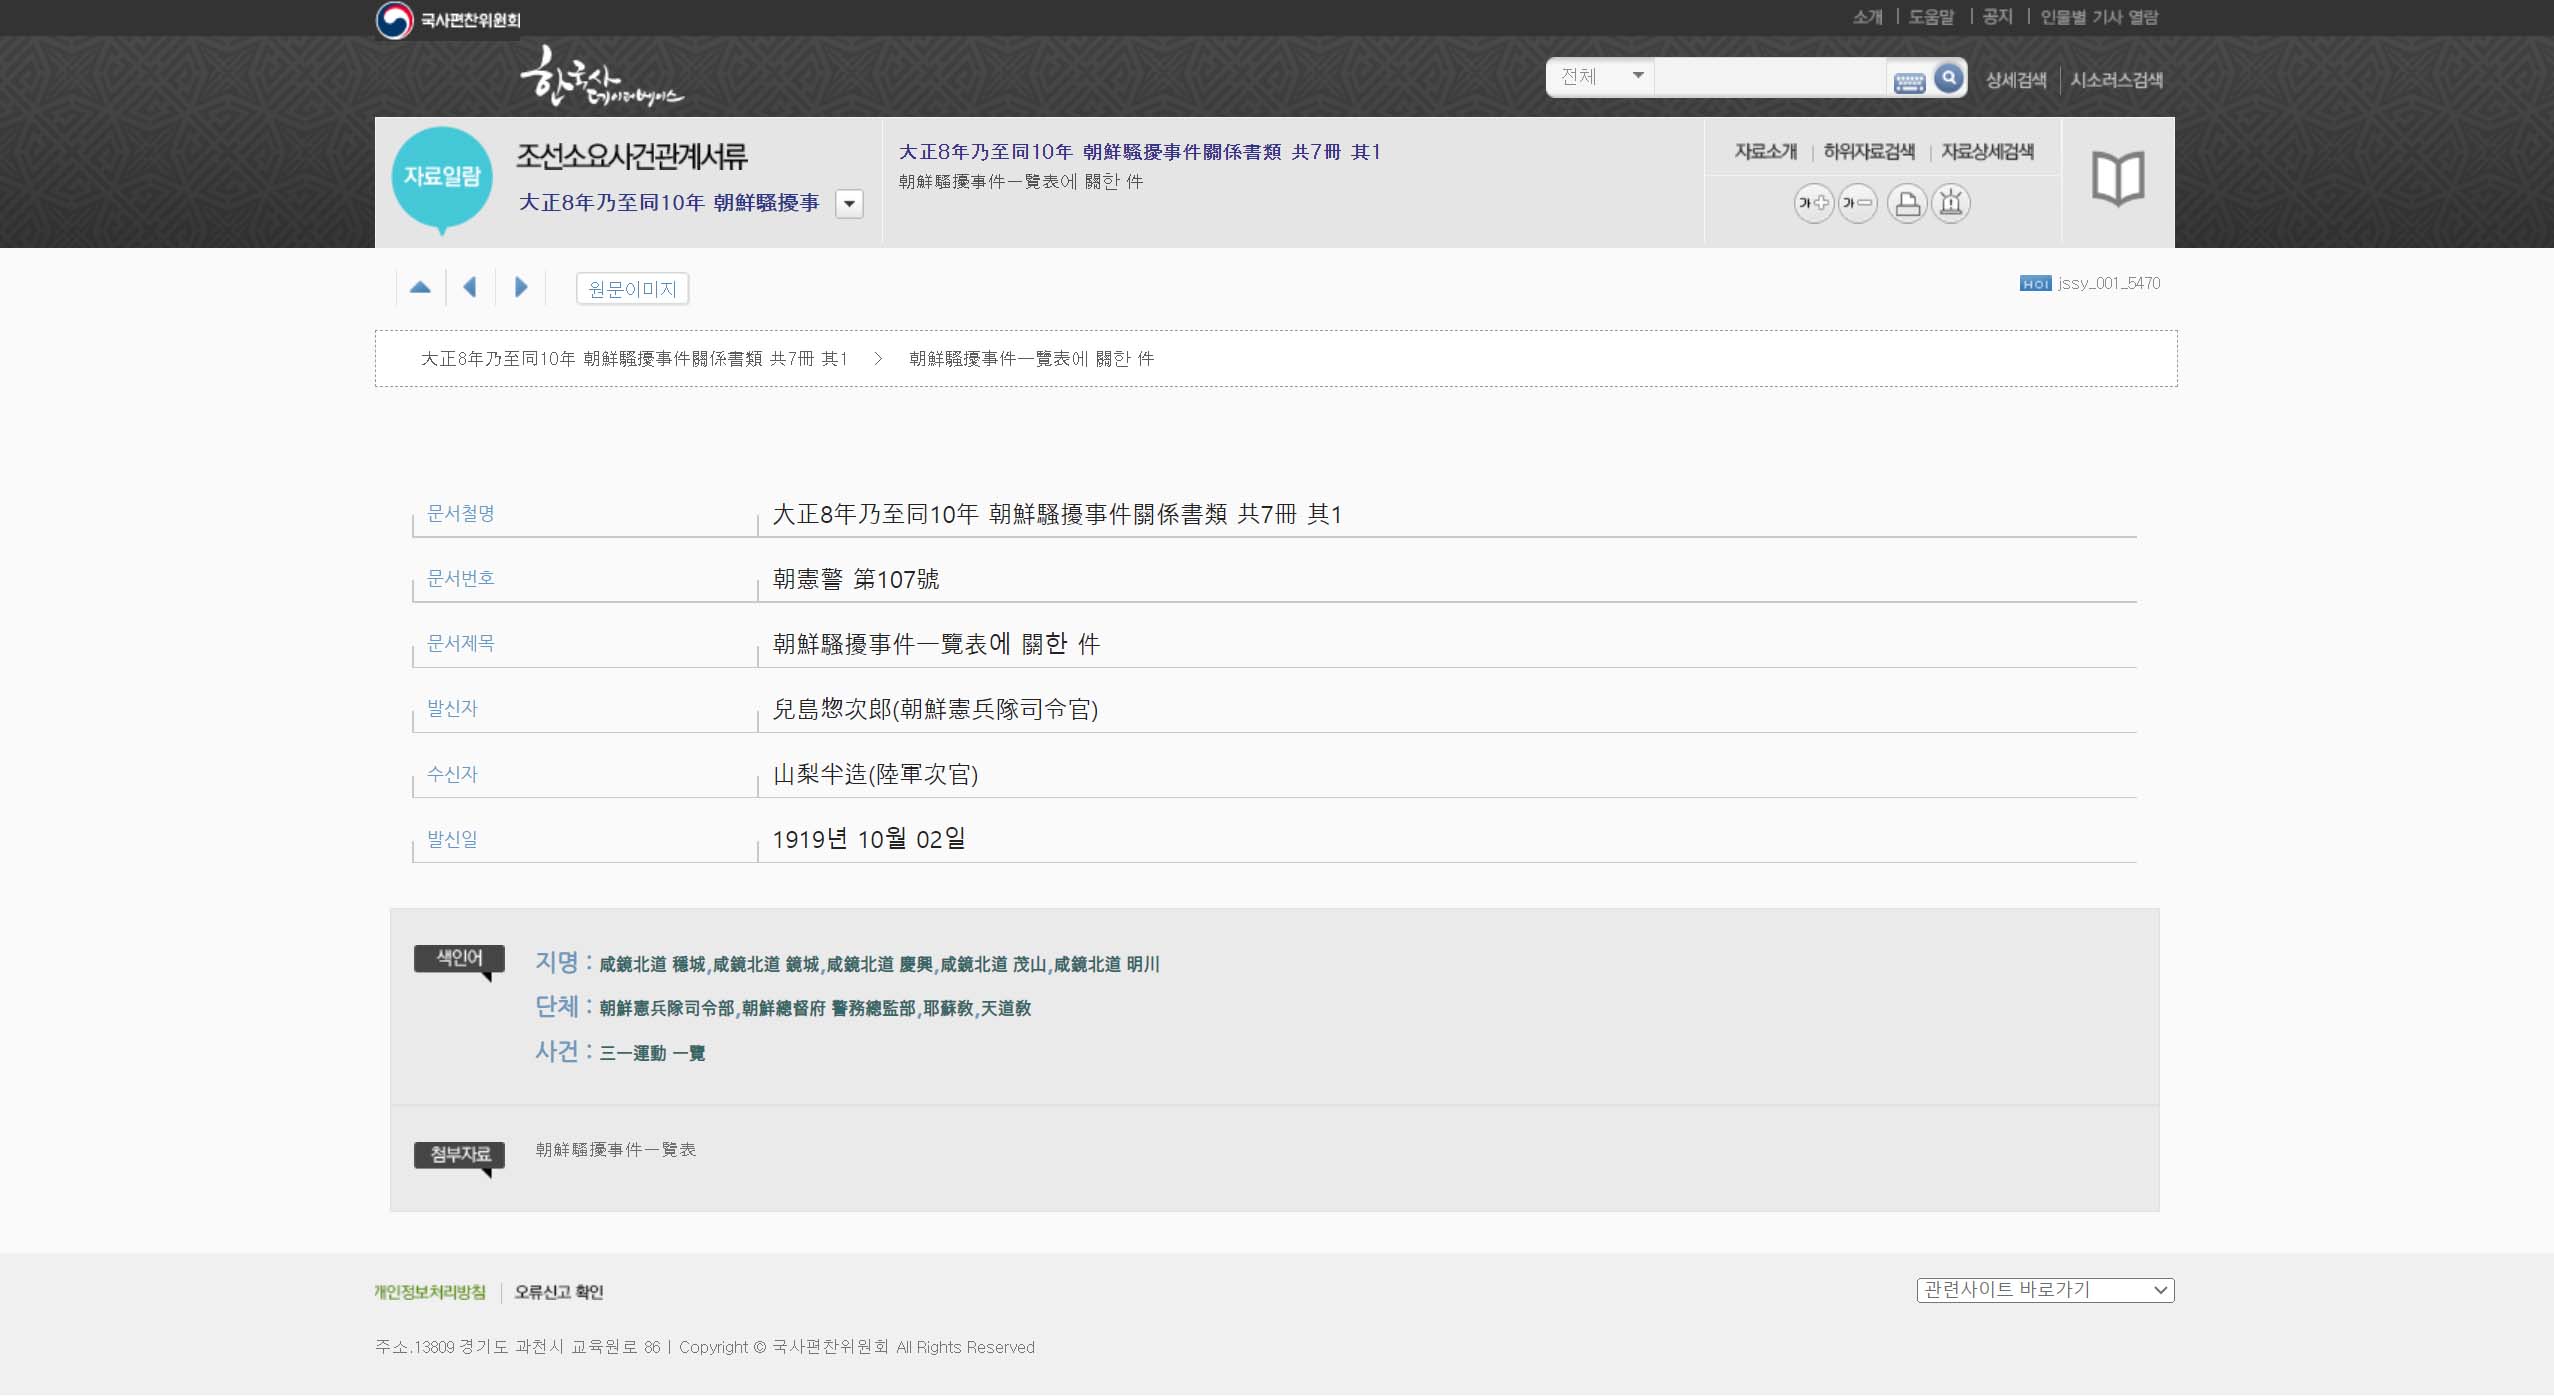Go up one level with up arrow
Viewport: 2554px width, 1396px height.
click(420, 288)
